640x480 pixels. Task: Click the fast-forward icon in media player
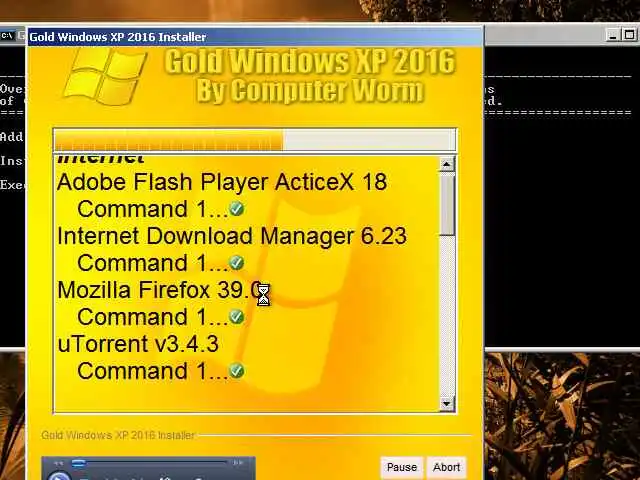click(x=238, y=463)
